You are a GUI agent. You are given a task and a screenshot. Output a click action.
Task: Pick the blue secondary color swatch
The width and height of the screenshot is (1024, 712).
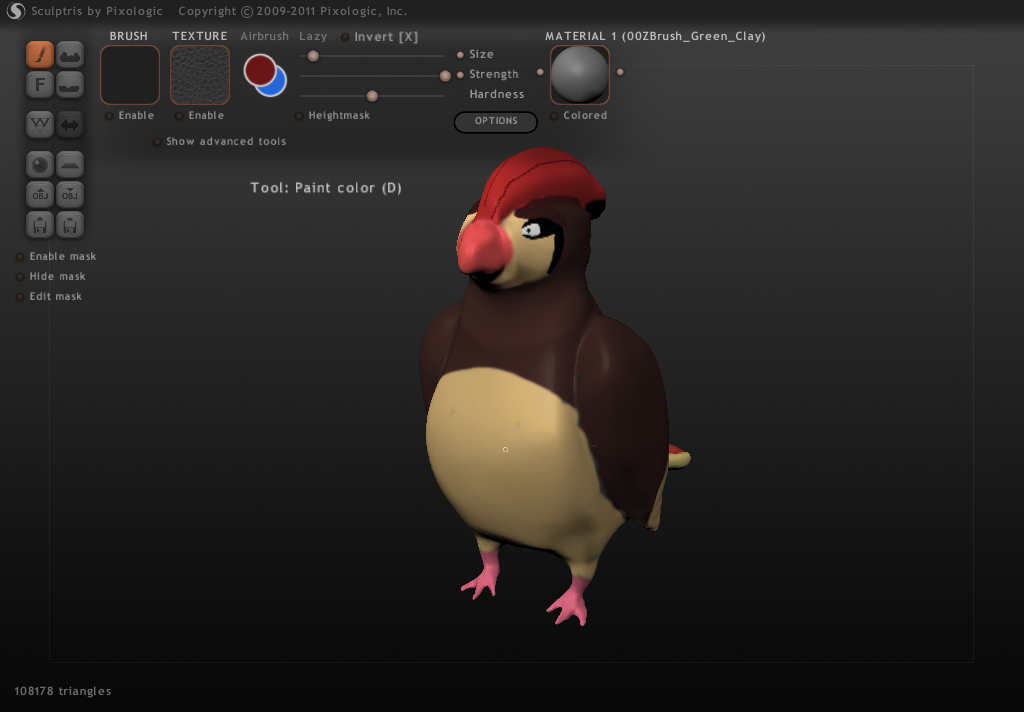(x=278, y=88)
